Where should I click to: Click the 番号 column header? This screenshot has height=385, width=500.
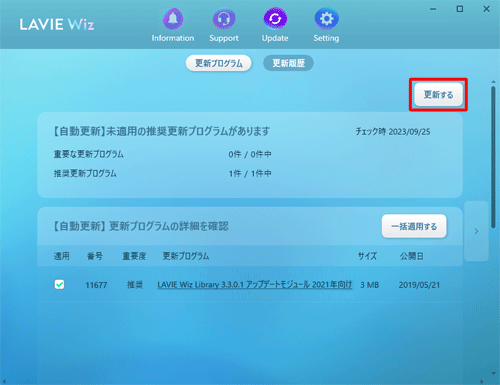pos(95,256)
